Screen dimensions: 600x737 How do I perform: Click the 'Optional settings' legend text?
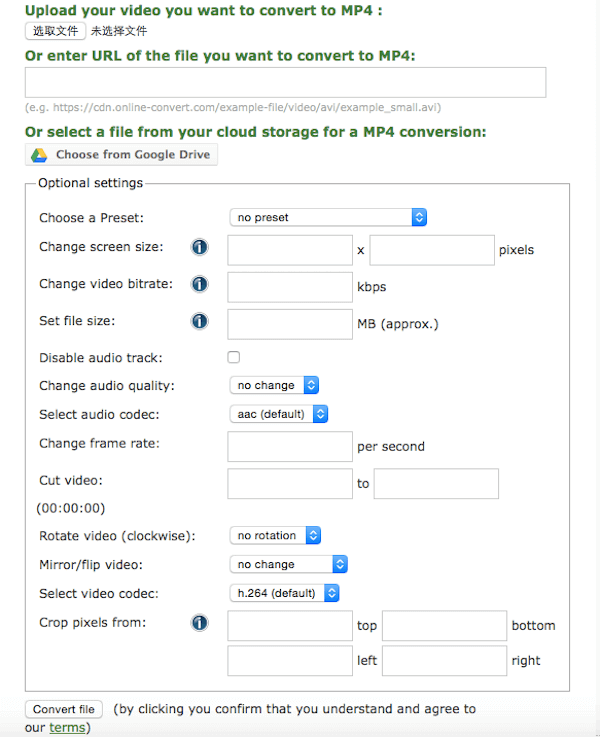click(x=91, y=183)
